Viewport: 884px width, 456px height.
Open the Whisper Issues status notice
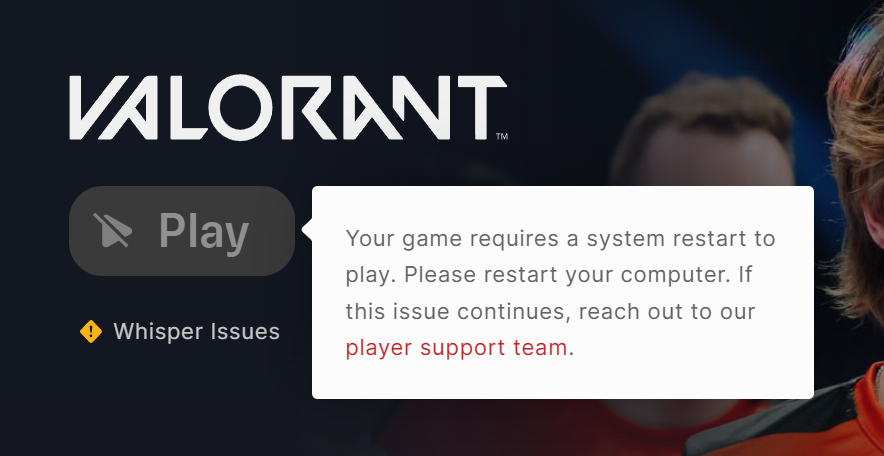180,331
